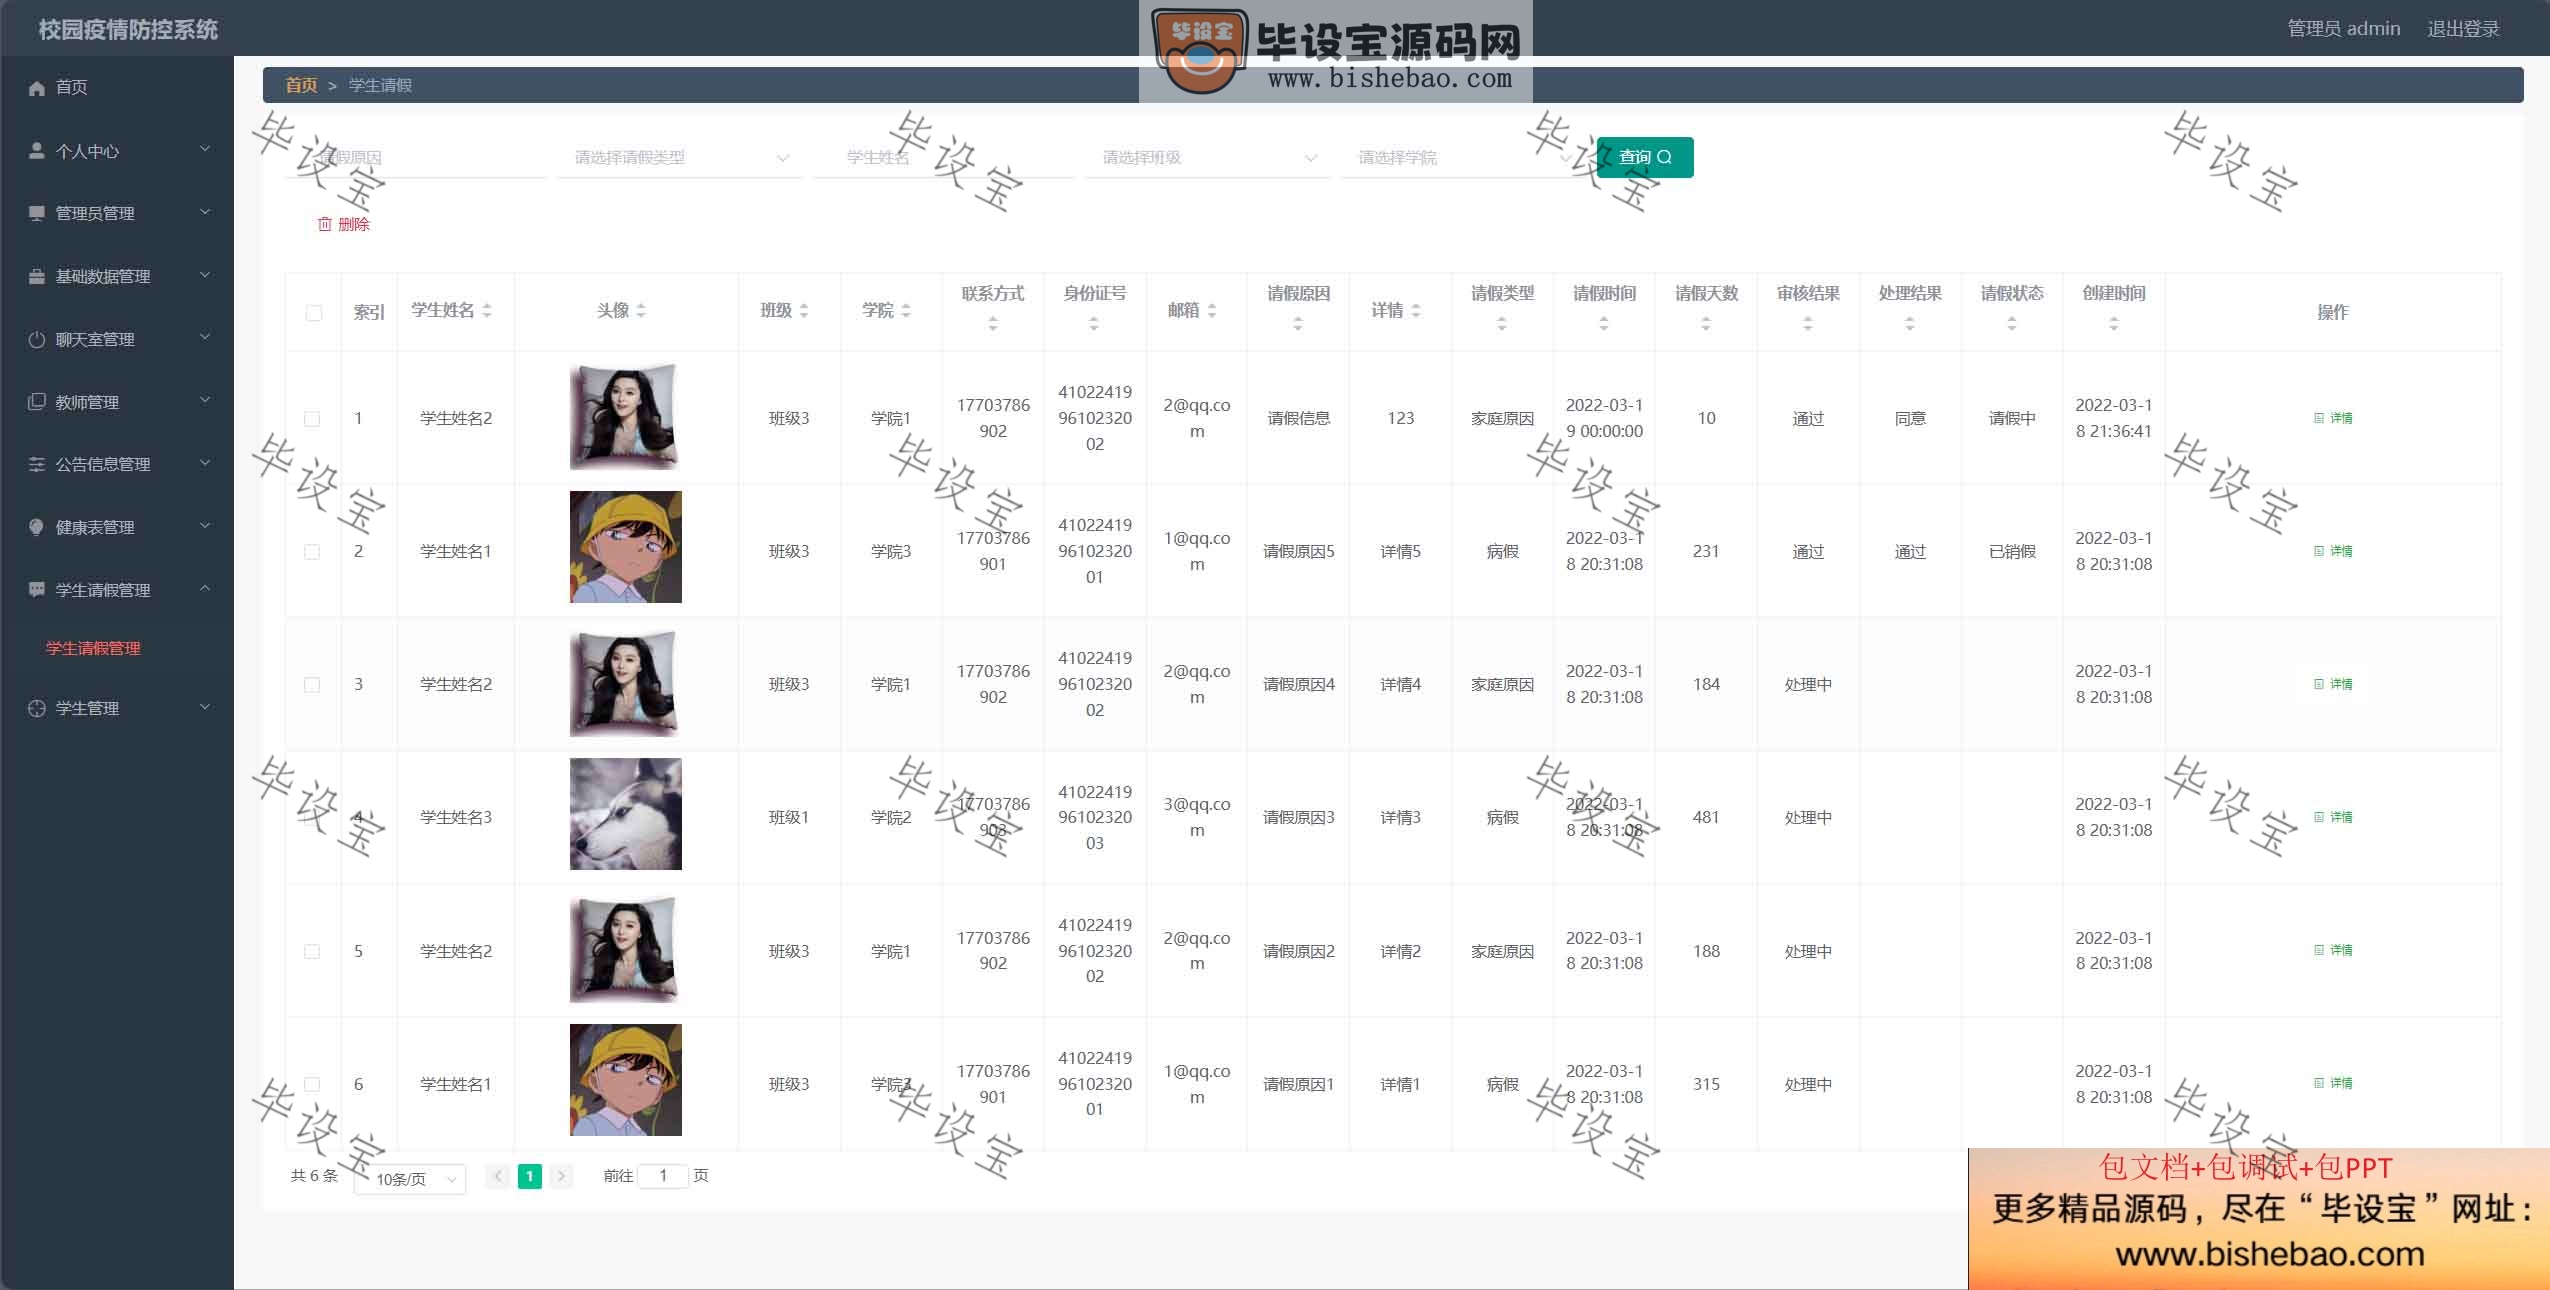Sort by 身份证号 column arrows
This screenshot has width=2550, height=1290.
(1094, 324)
